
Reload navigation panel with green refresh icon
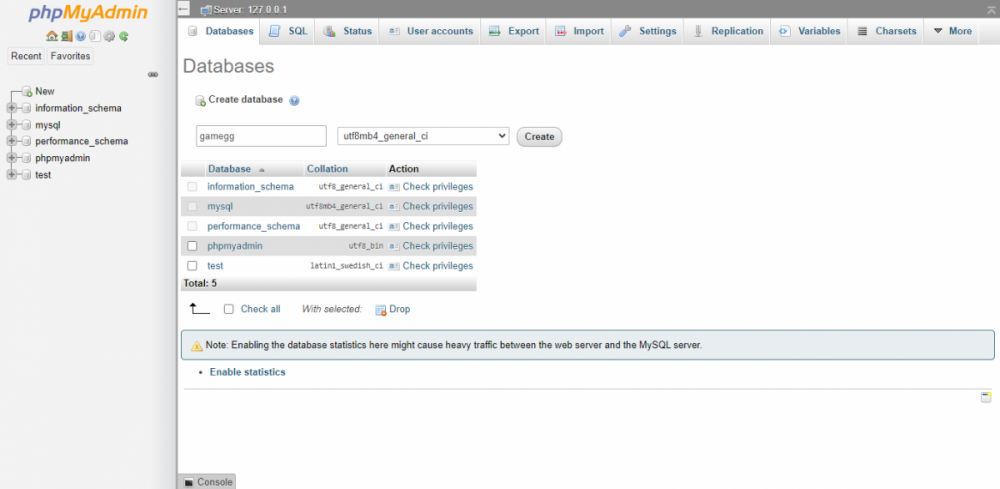tap(124, 36)
